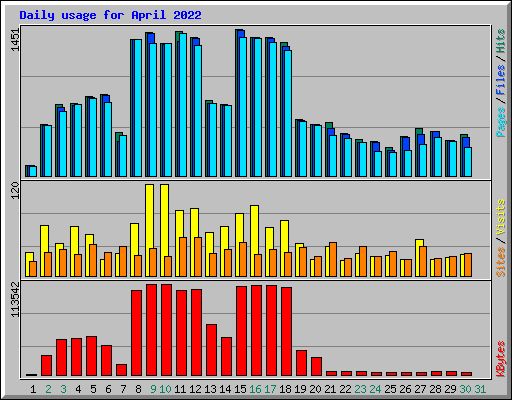Select green day label 31
This screenshot has height=400, width=512.
pyautogui.click(x=480, y=389)
